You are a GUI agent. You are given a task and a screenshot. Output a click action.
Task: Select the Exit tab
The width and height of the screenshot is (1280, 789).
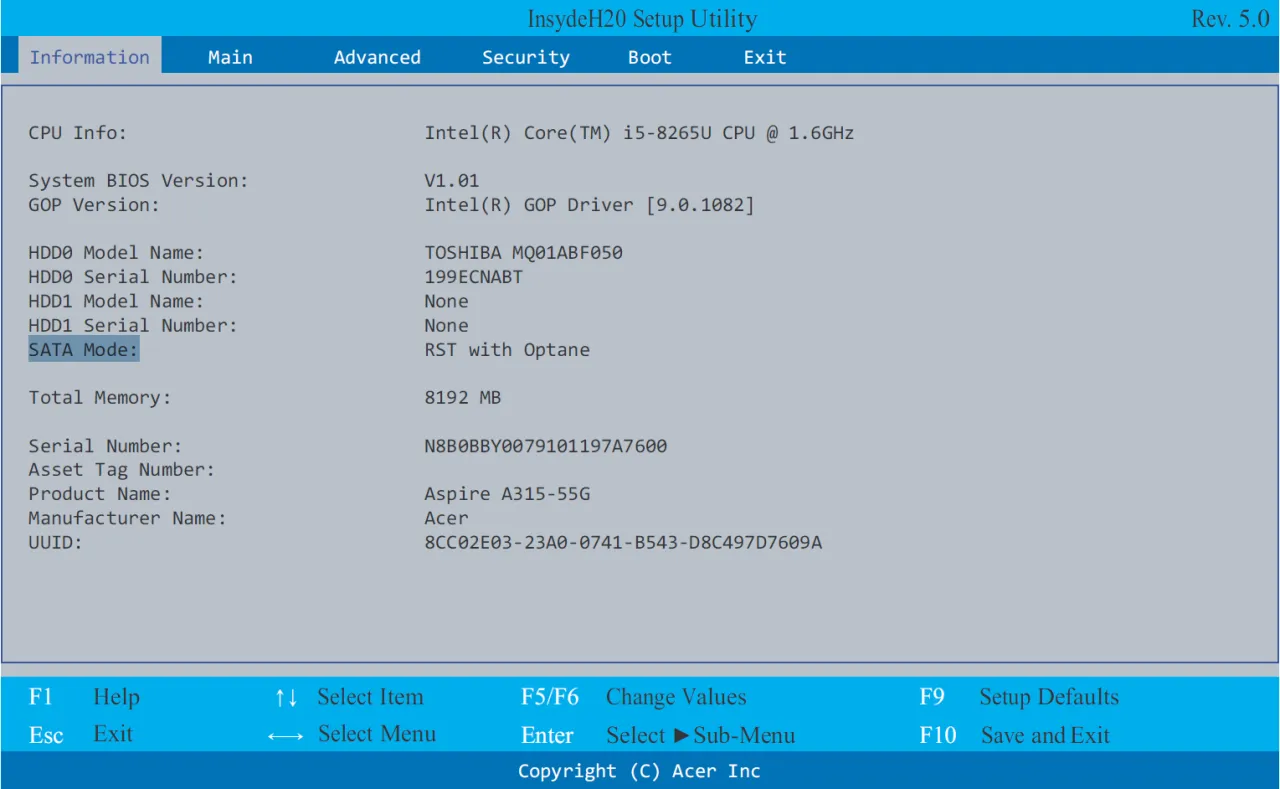click(765, 57)
